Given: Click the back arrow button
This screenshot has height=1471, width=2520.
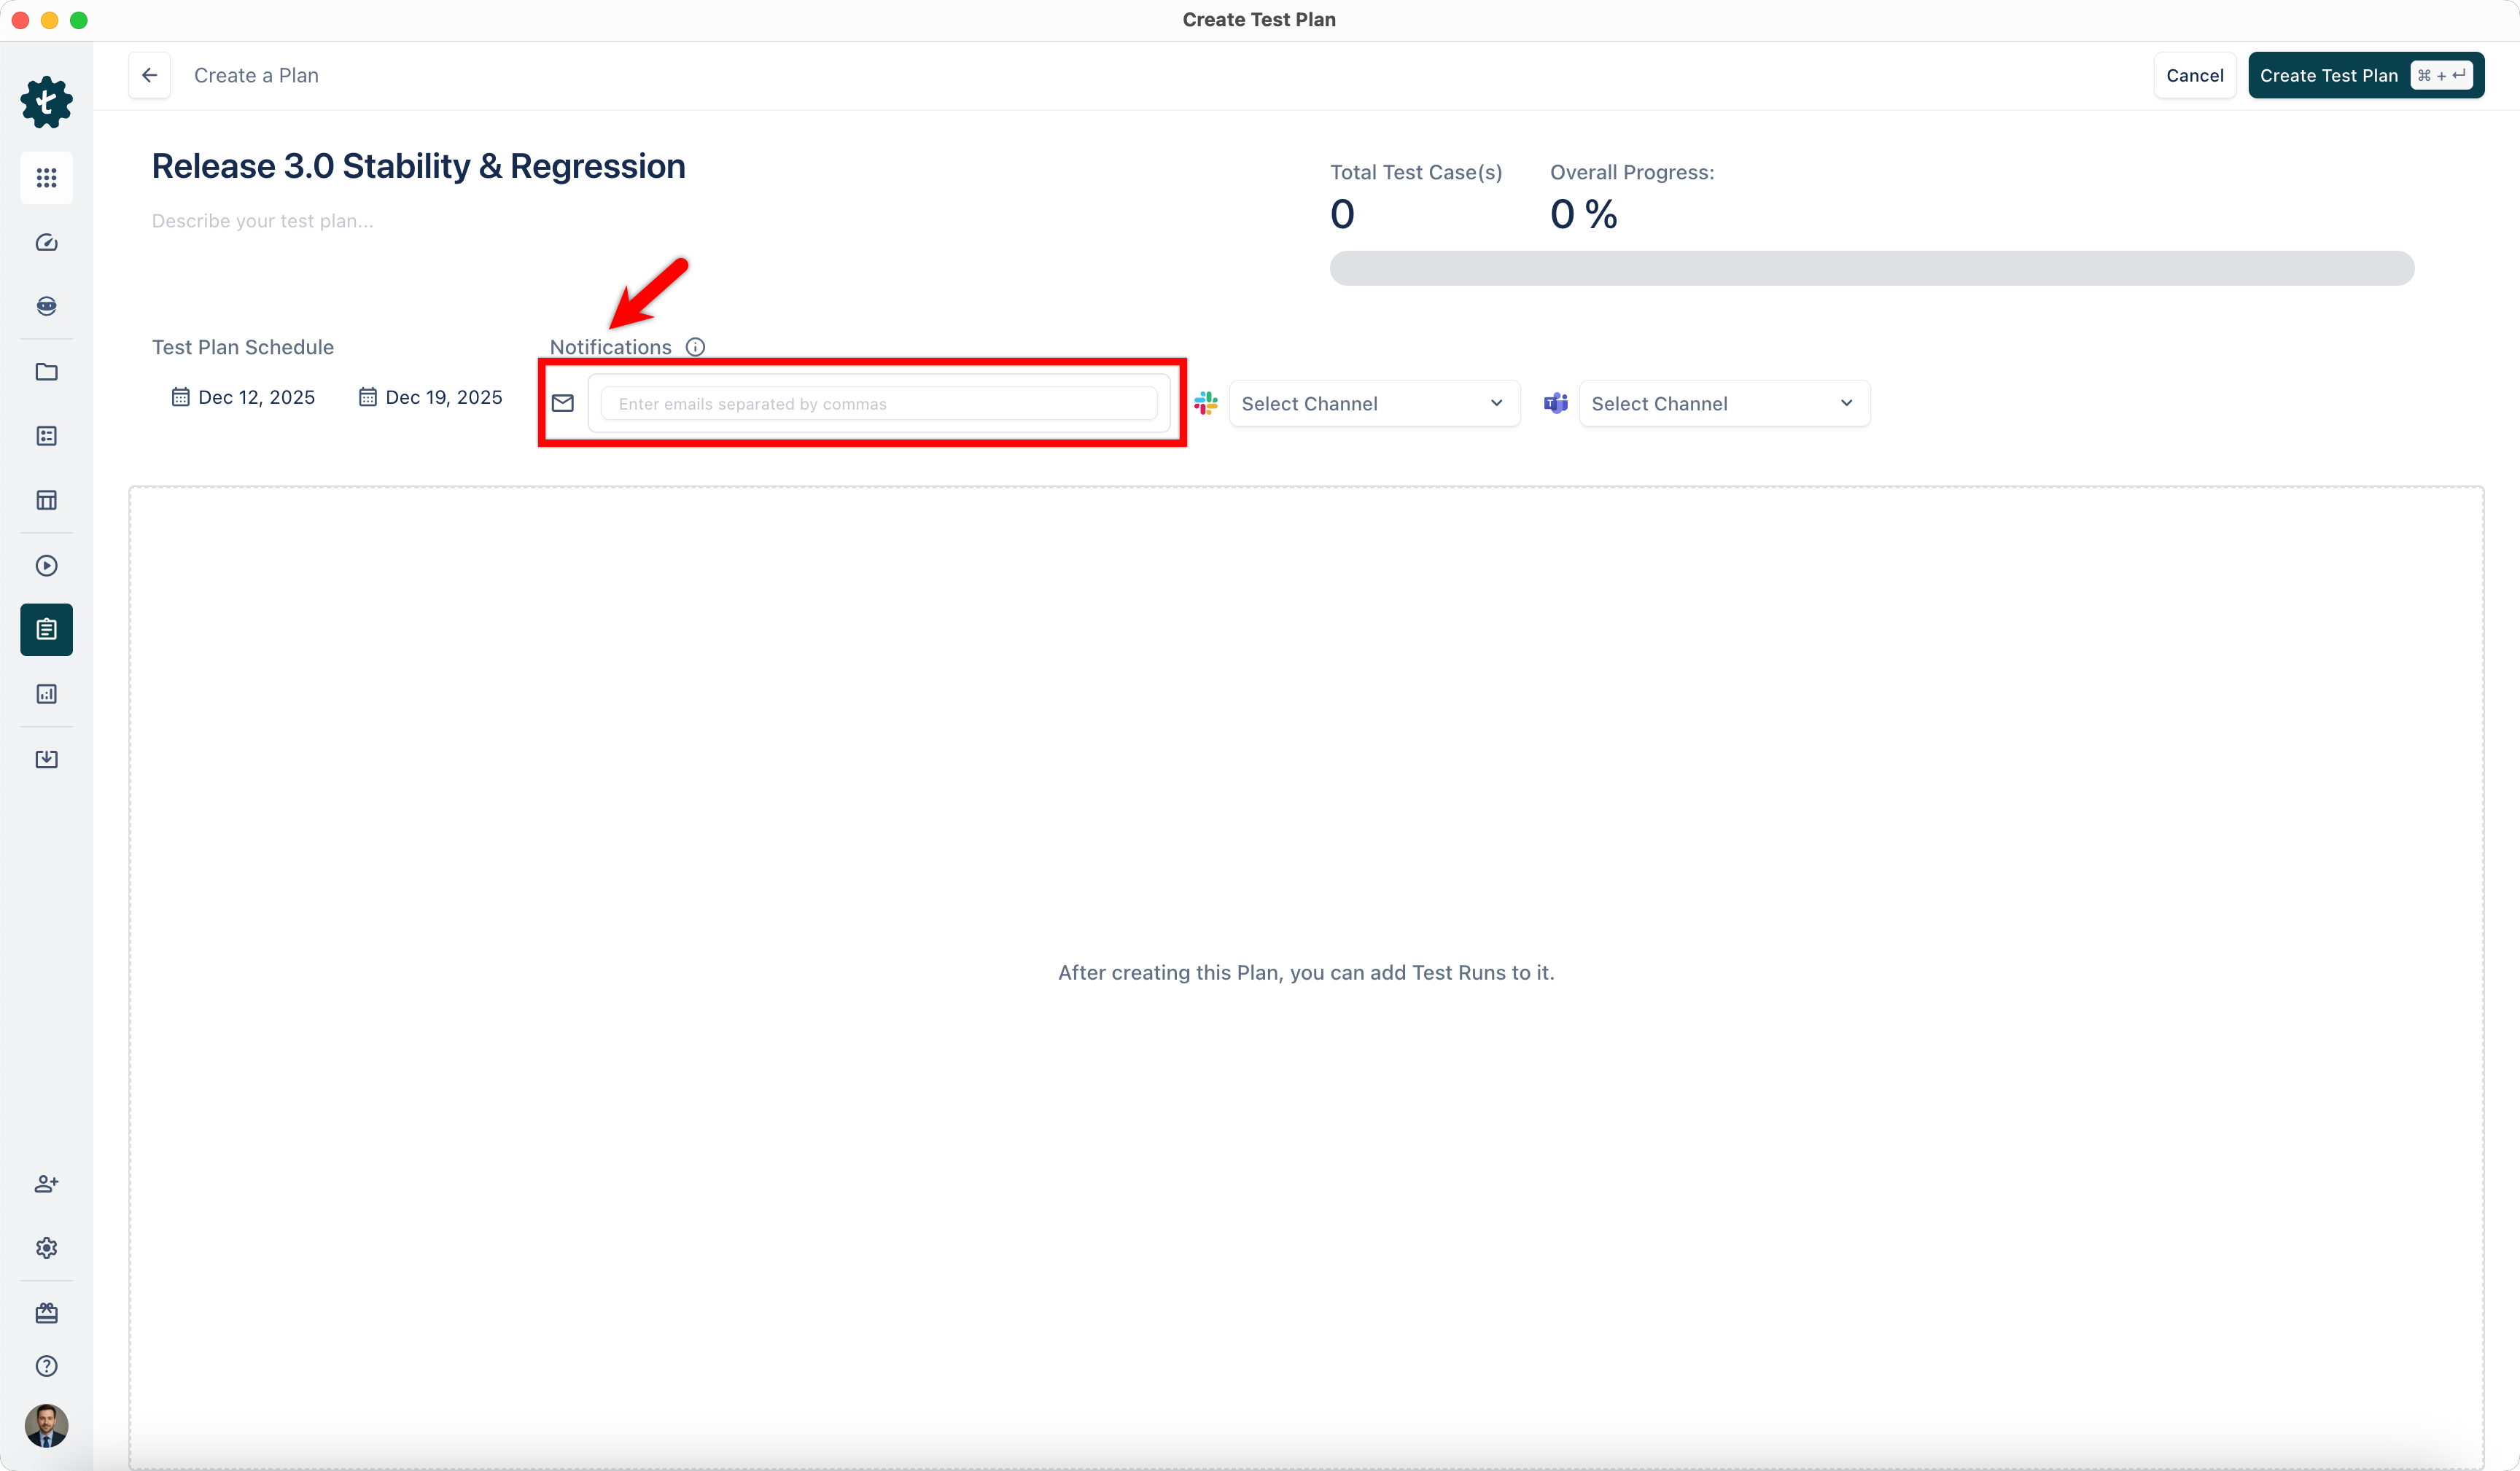Looking at the screenshot, I should tap(149, 75).
